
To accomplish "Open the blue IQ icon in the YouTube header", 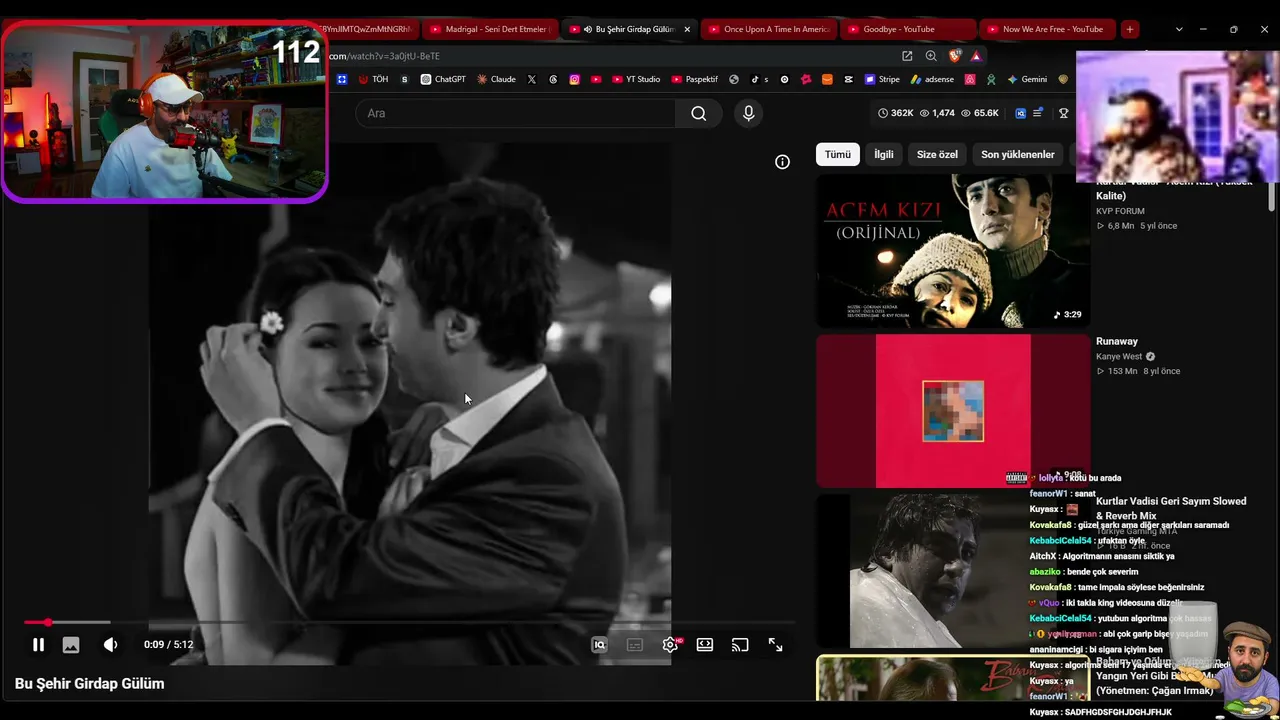I will click(1020, 113).
